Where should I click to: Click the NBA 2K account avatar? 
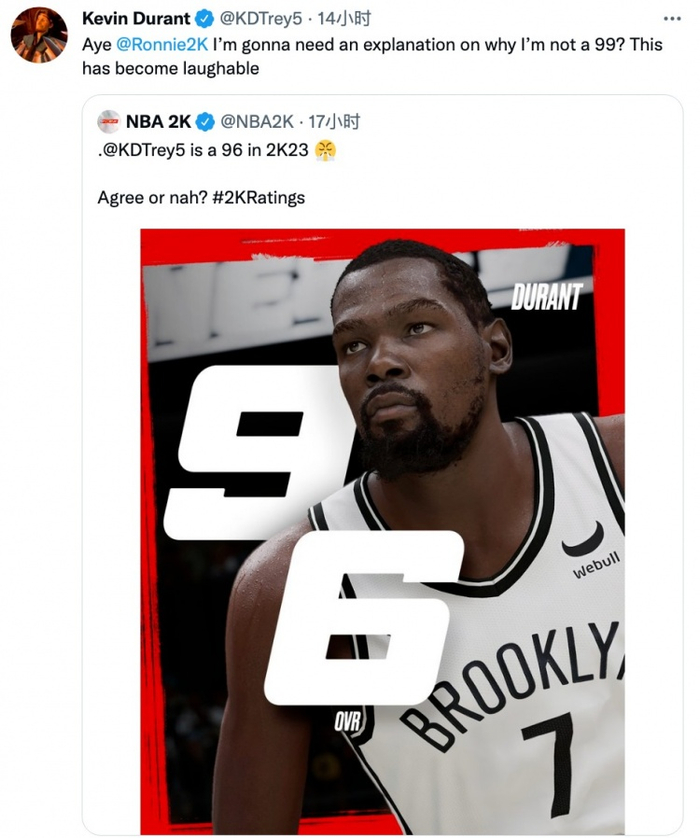[x=109, y=123]
